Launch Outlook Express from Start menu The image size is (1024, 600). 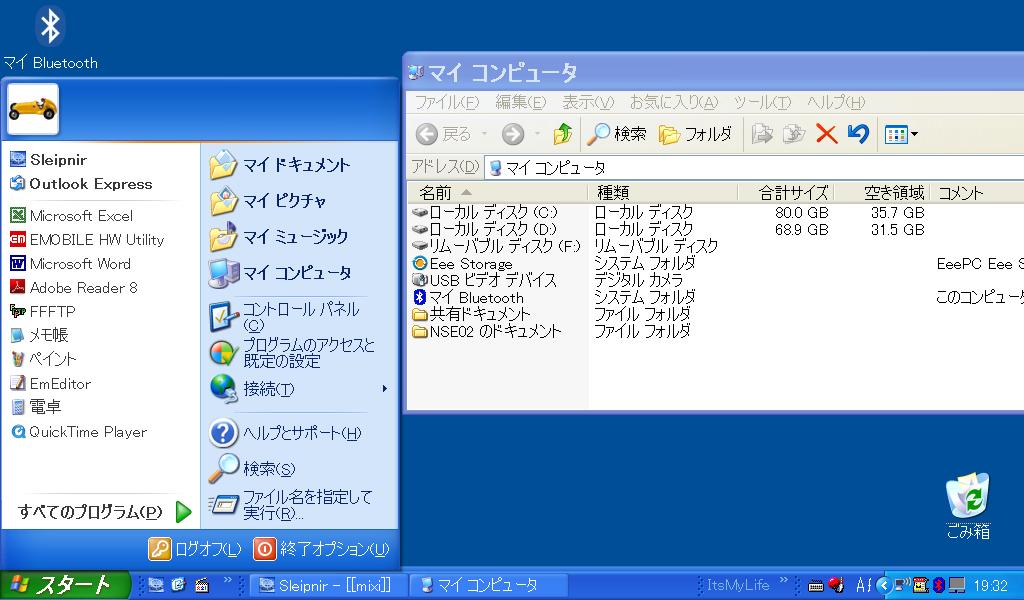click(81, 183)
